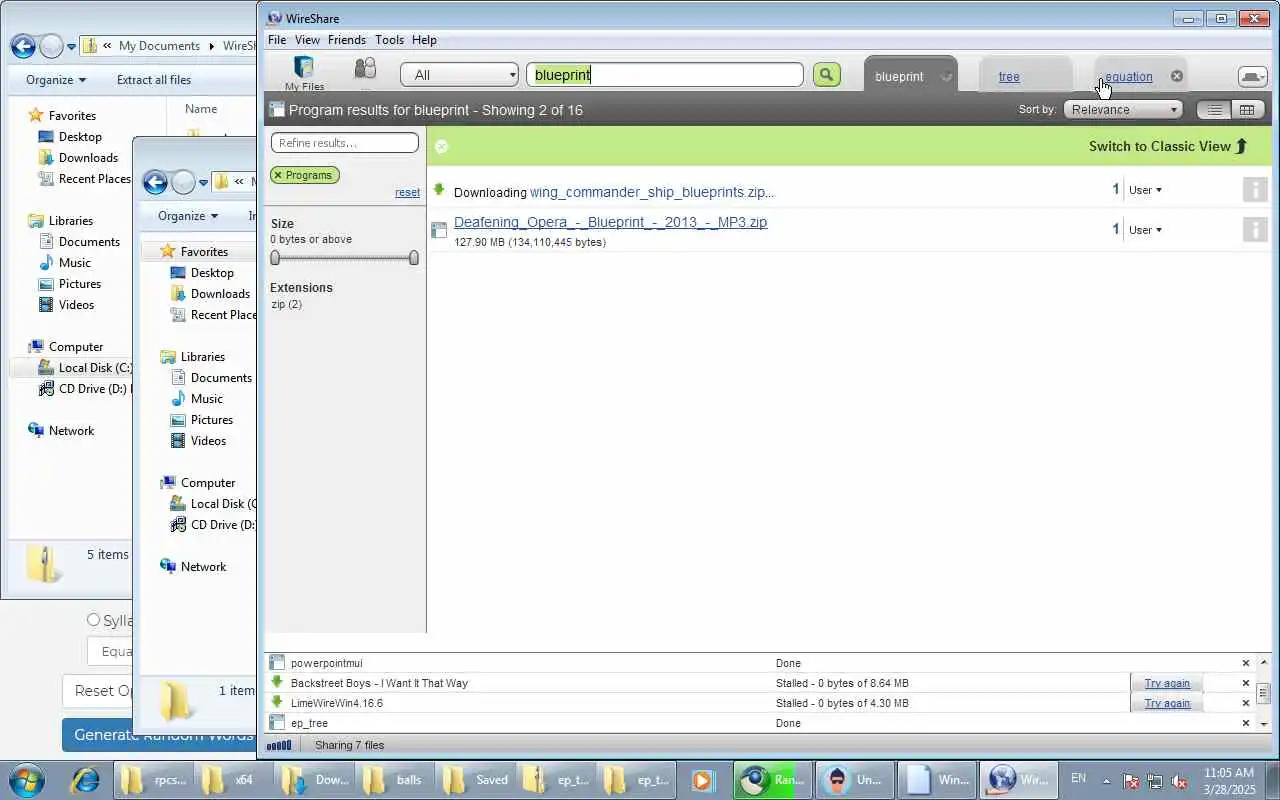Open the Friends menu in WireShare
Screen dimensions: 1280x800
347,40
